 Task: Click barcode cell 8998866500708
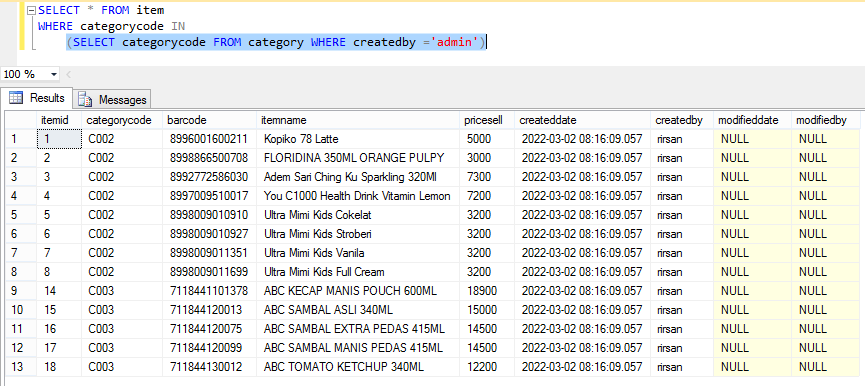210,158
